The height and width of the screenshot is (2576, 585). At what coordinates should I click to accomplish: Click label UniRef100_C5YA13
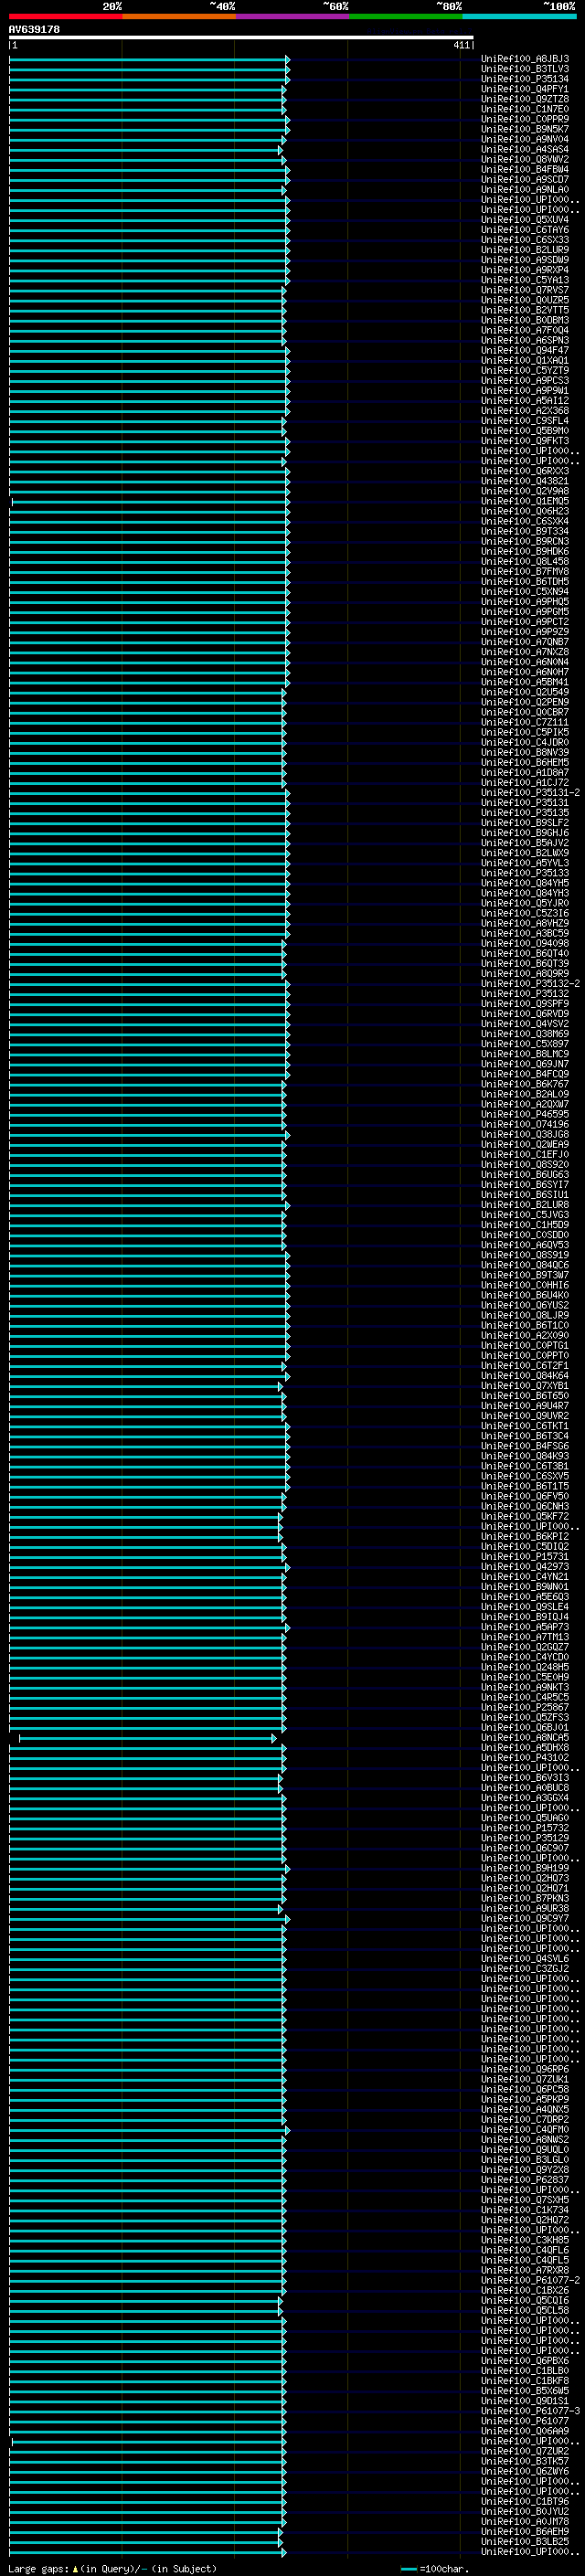525,280
